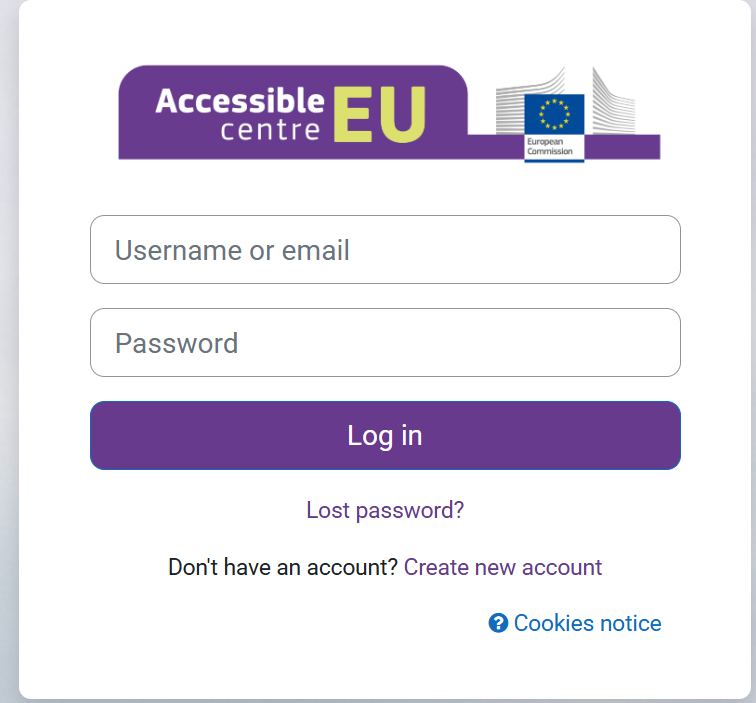Viewport: 756px width, 703px height.
Task: Focus the Password input field
Action: (x=385, y=343)
